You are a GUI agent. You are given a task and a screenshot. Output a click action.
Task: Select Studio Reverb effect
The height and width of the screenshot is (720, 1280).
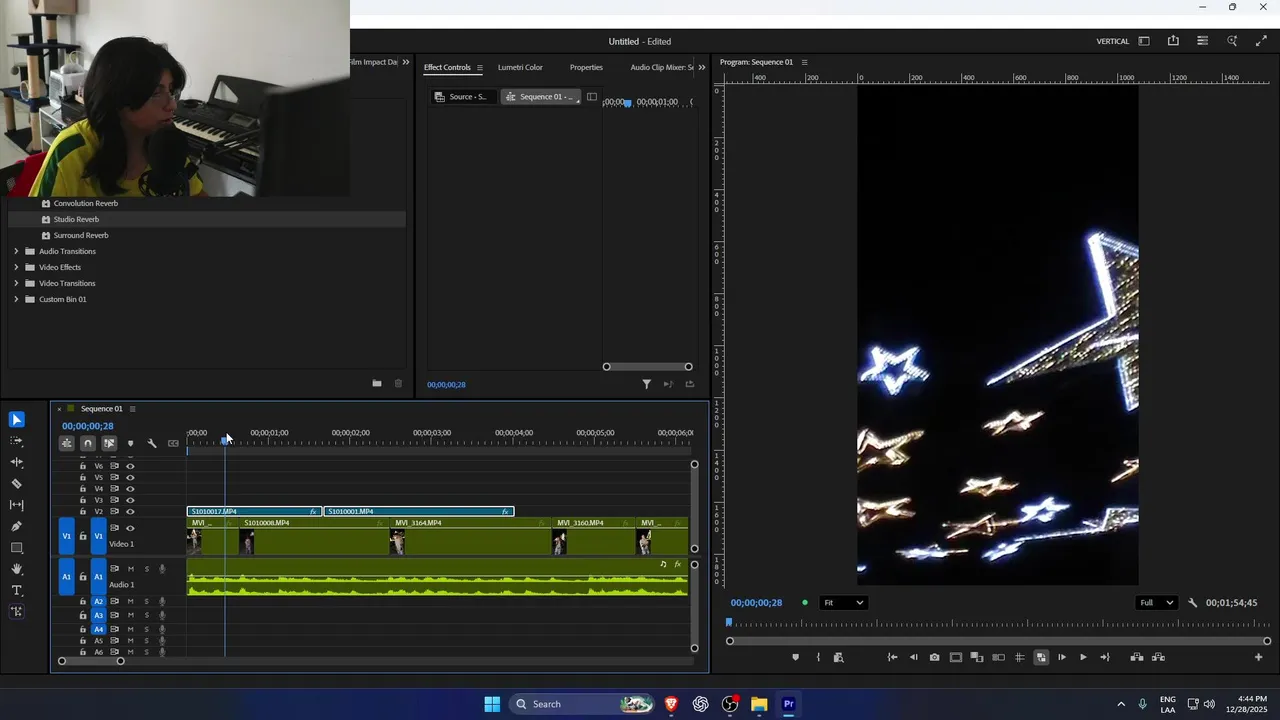76,219
